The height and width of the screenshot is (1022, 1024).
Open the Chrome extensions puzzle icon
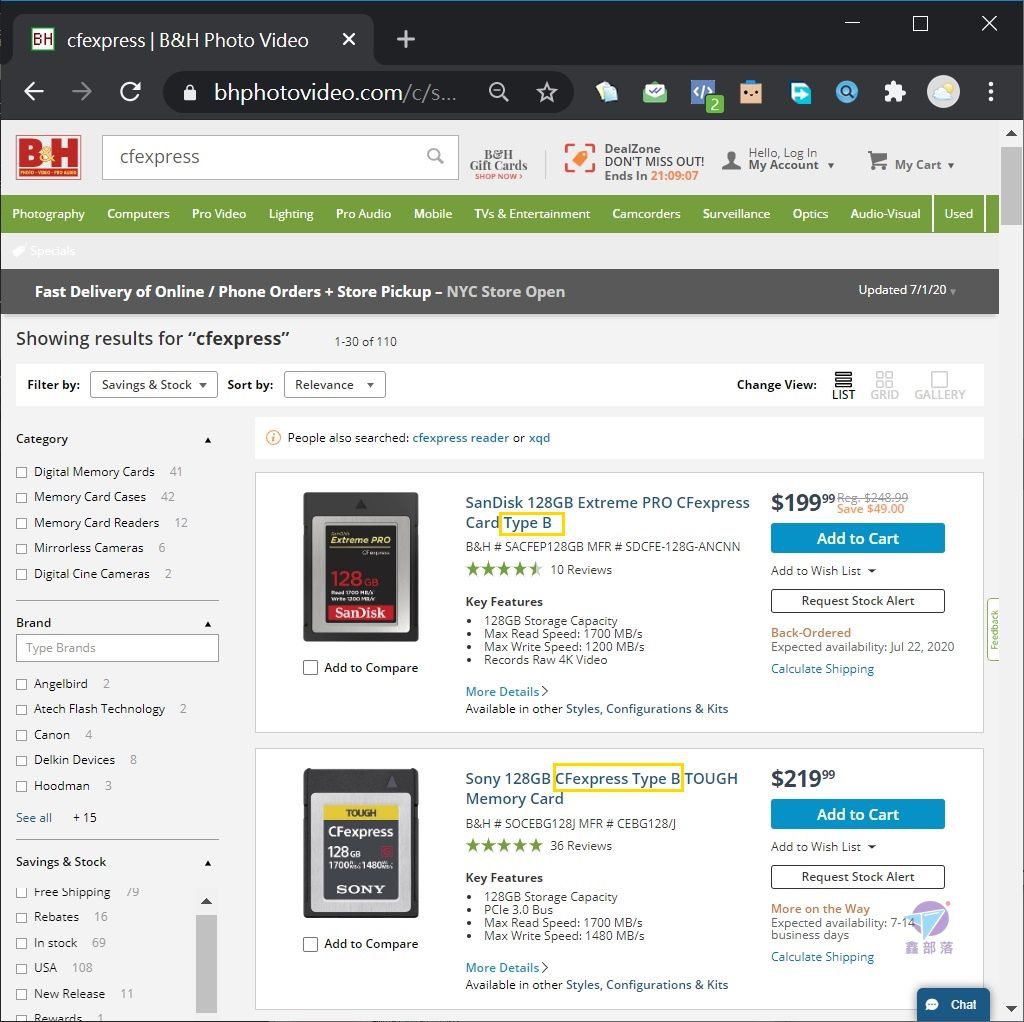click(894, 92)
